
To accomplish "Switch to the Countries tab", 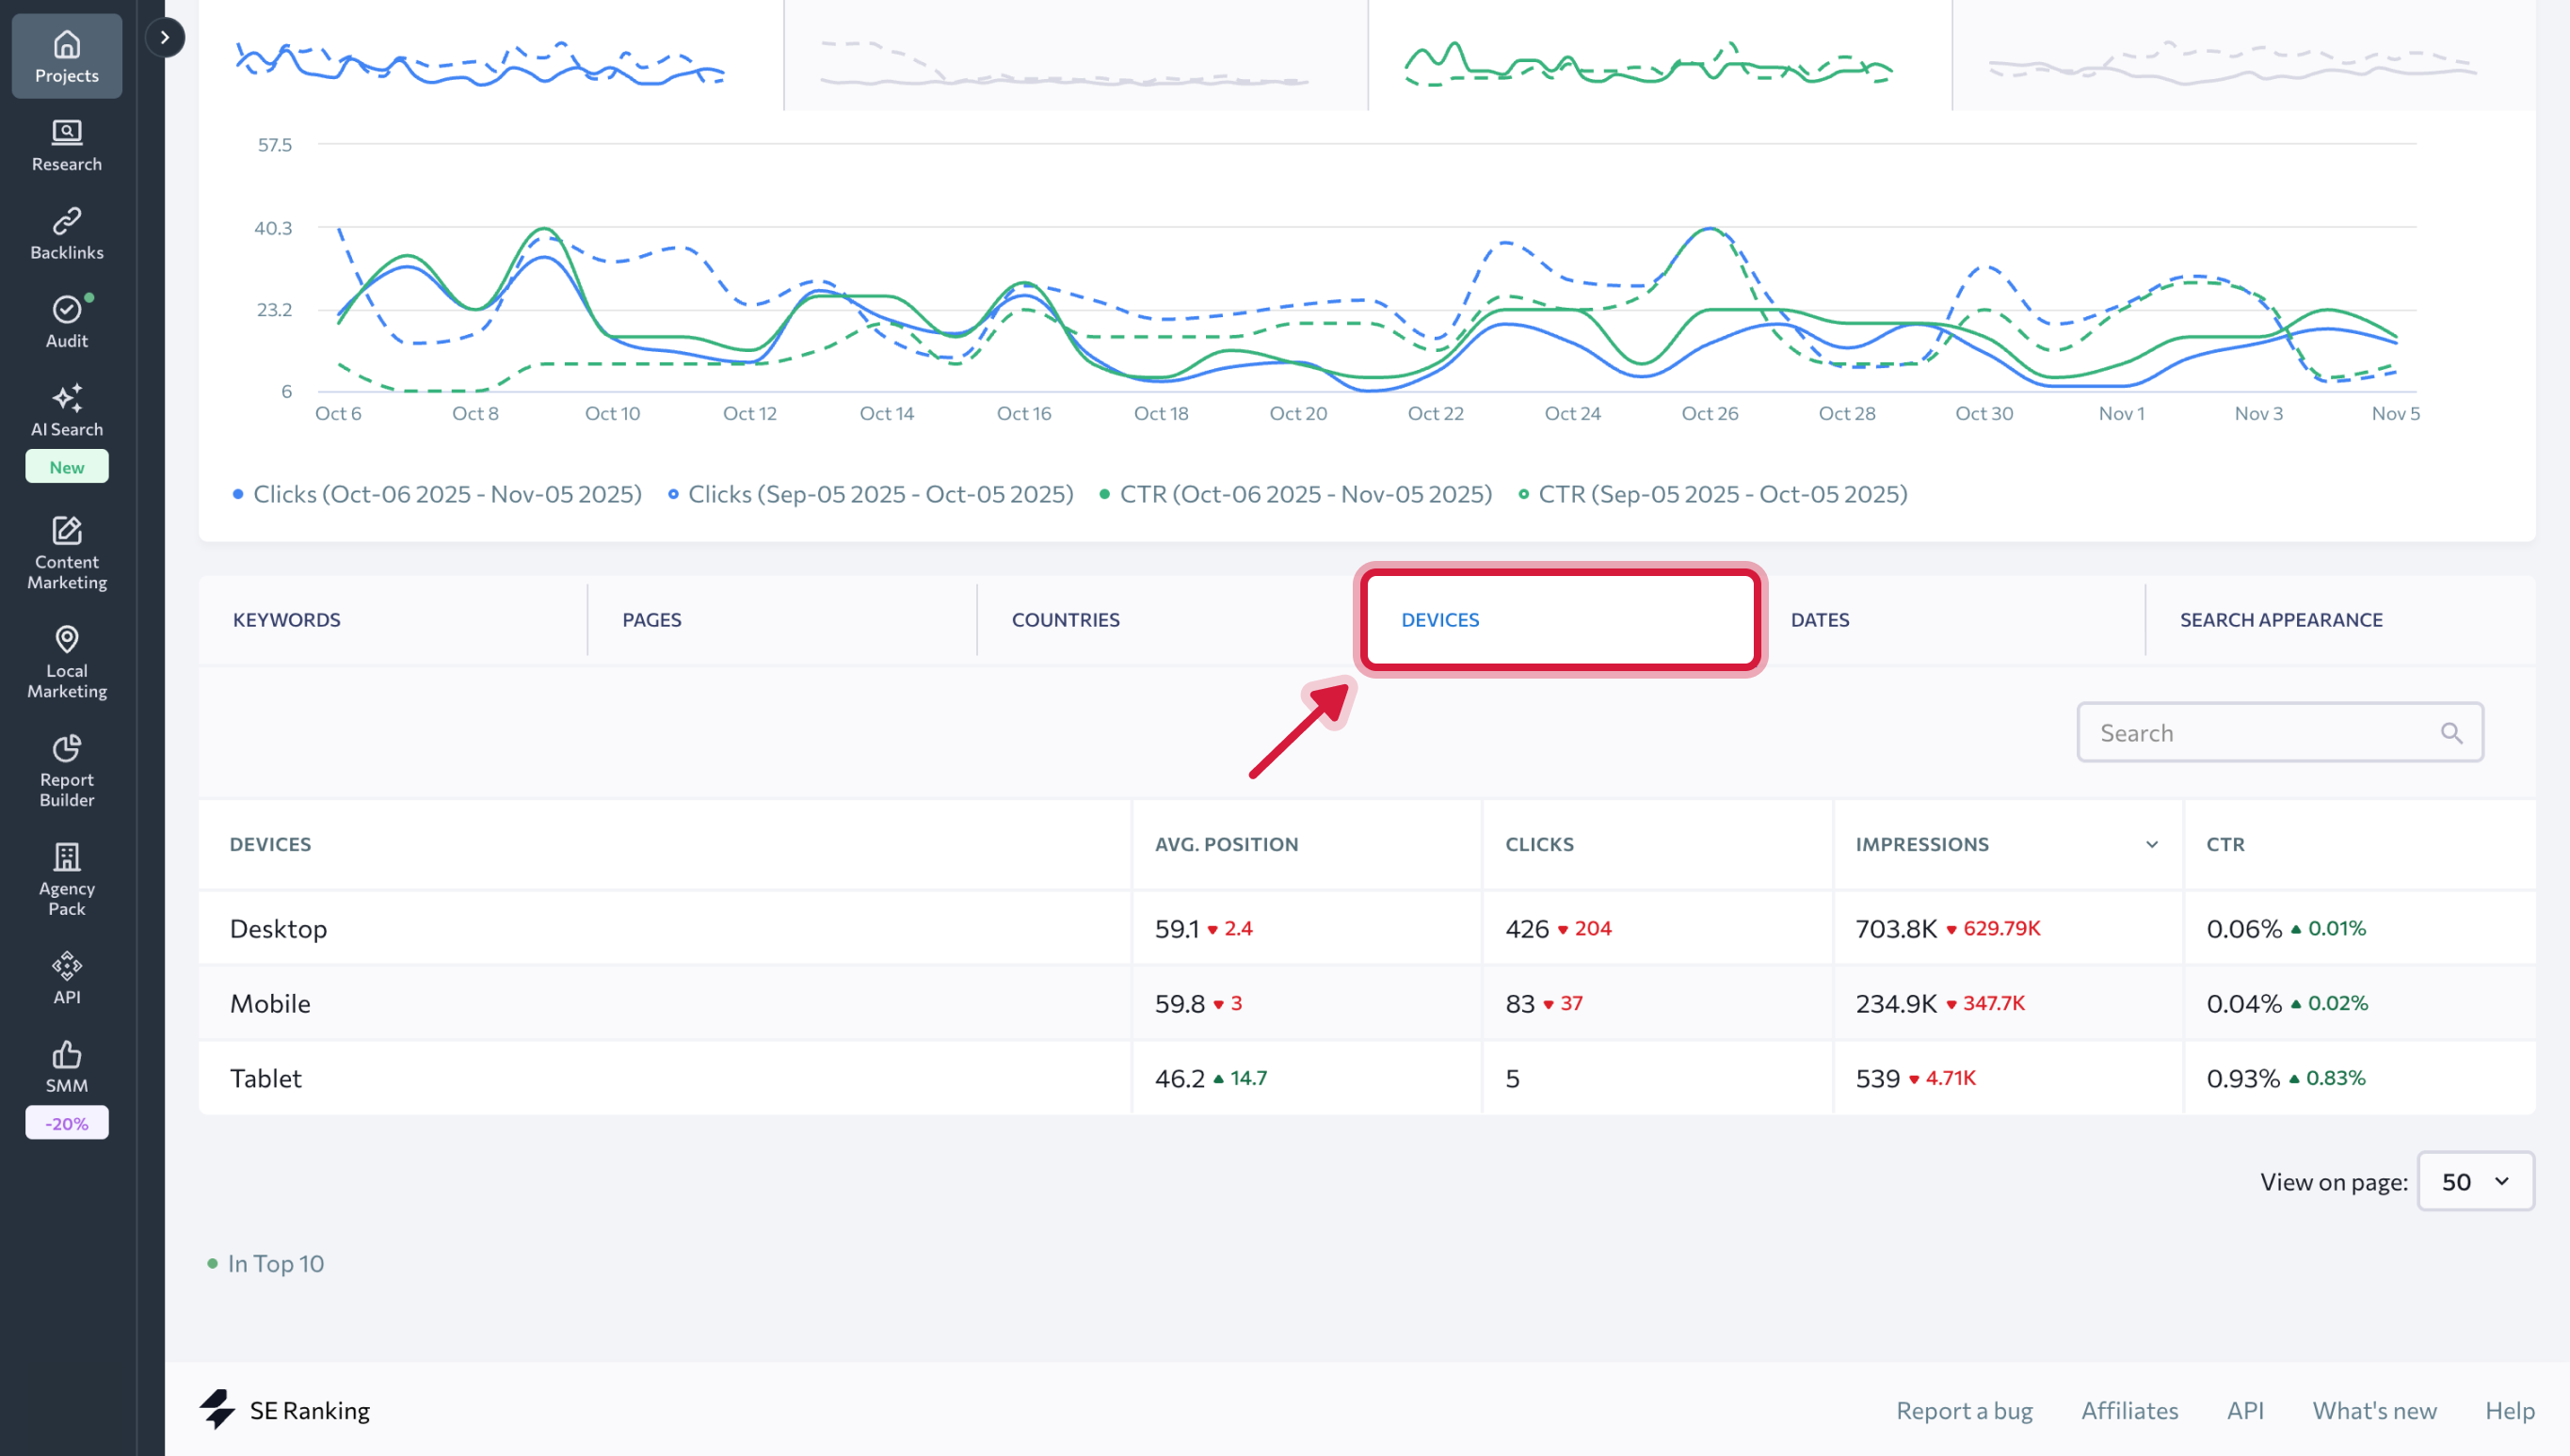I will (1066, 619).
